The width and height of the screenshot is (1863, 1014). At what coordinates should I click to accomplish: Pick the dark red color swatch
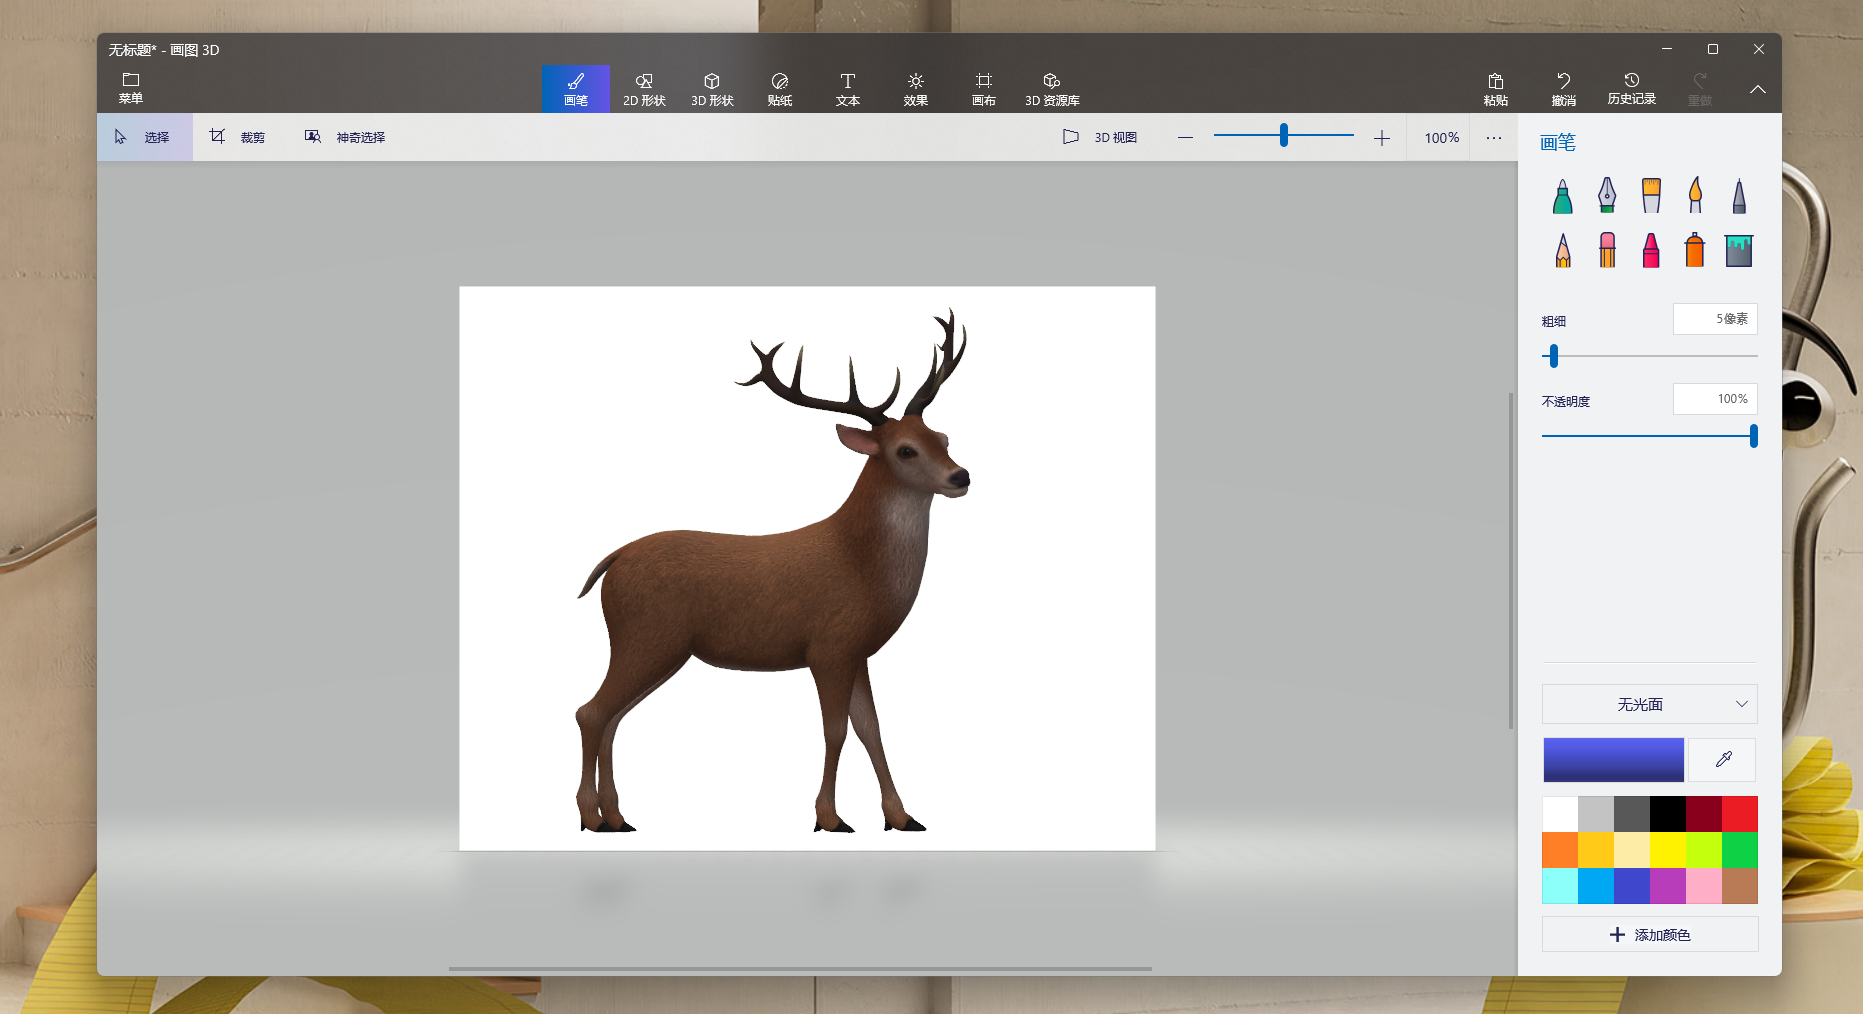1704,814
